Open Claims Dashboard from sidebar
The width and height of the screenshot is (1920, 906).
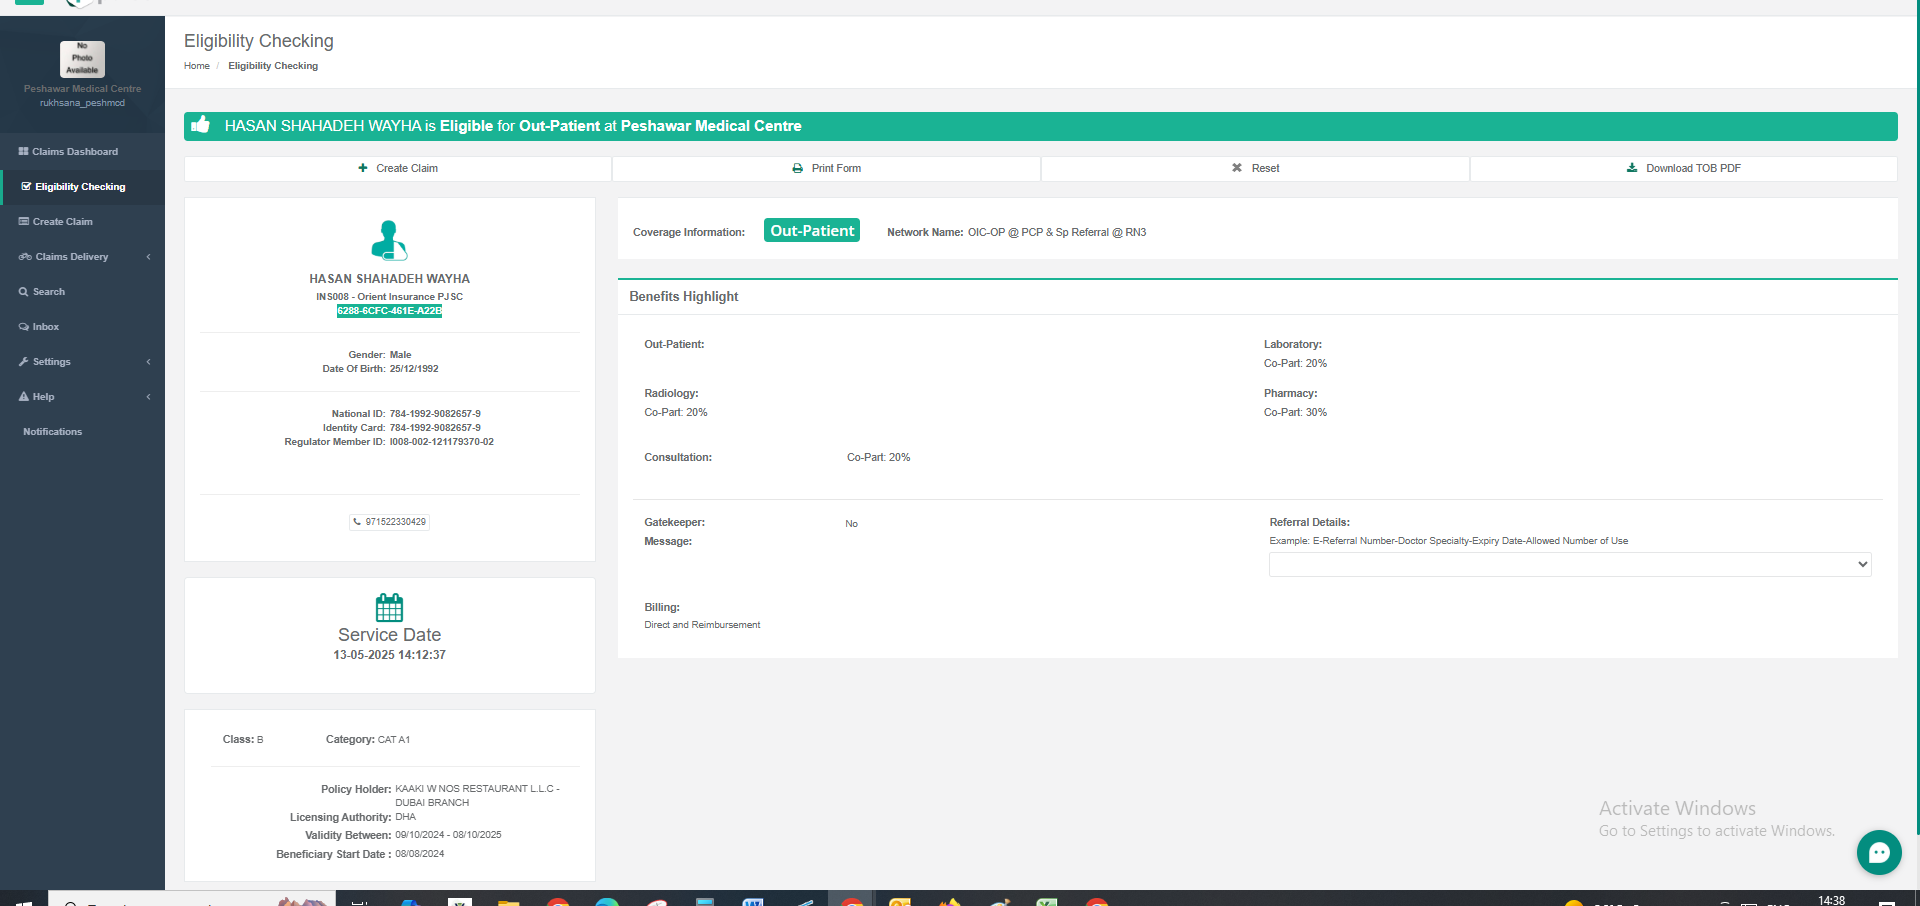tap(74, 152)
